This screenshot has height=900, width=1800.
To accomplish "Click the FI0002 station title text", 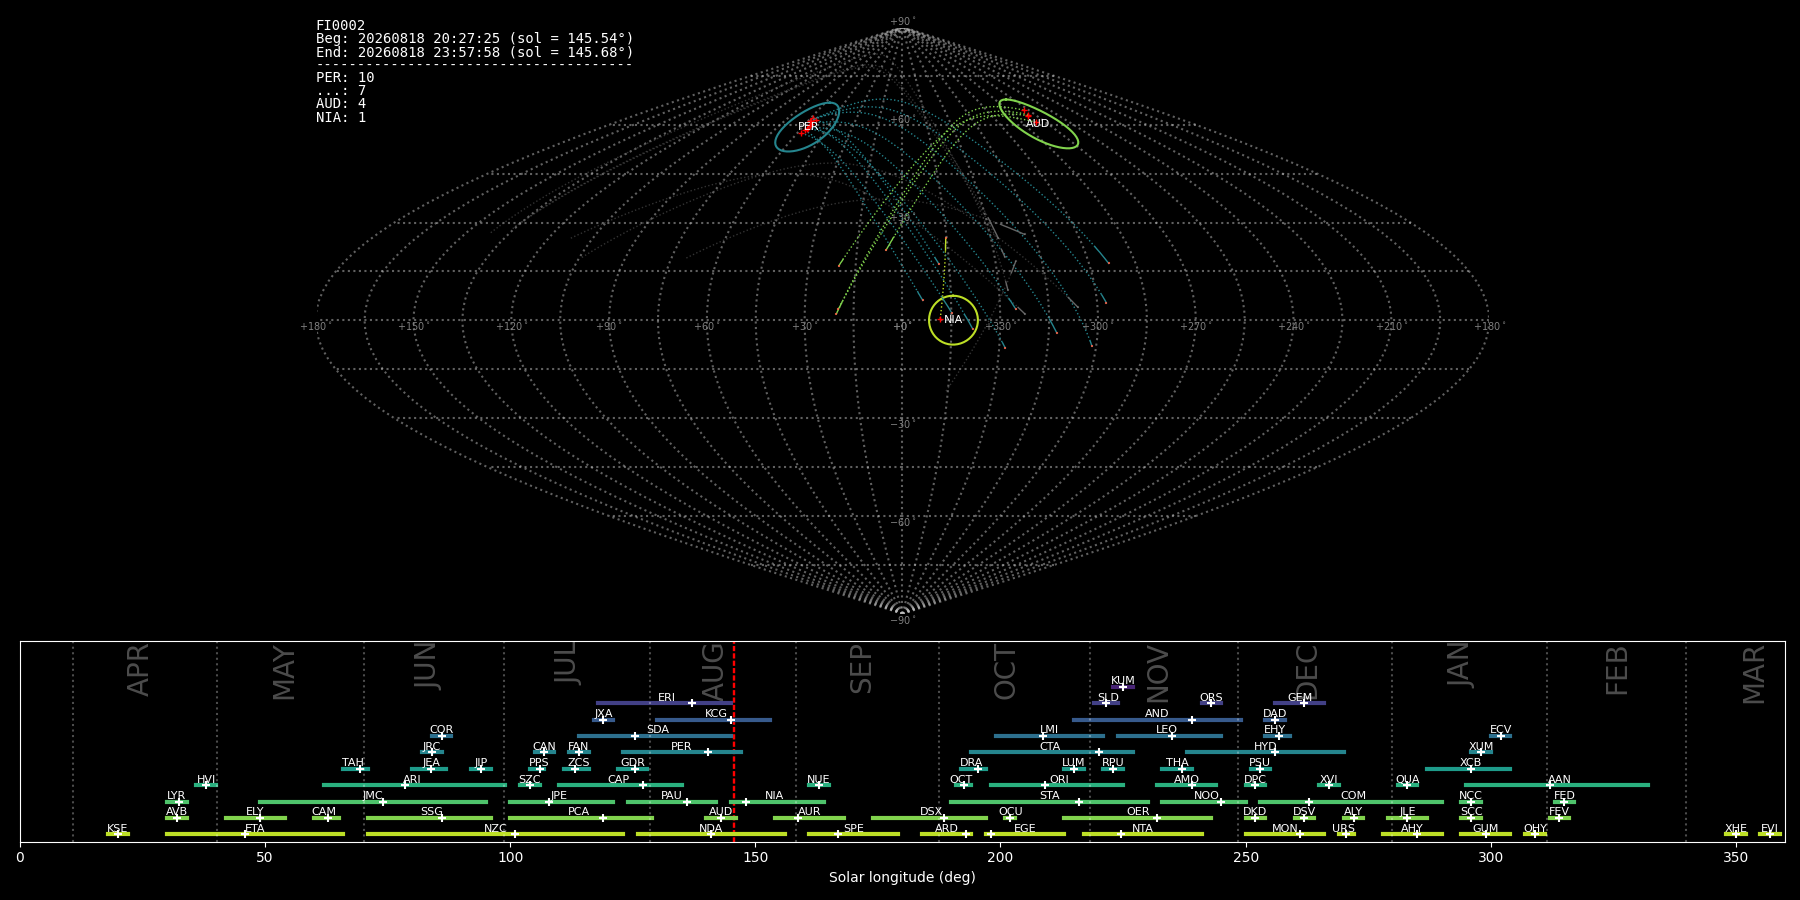I will click(x=340, y=25).
